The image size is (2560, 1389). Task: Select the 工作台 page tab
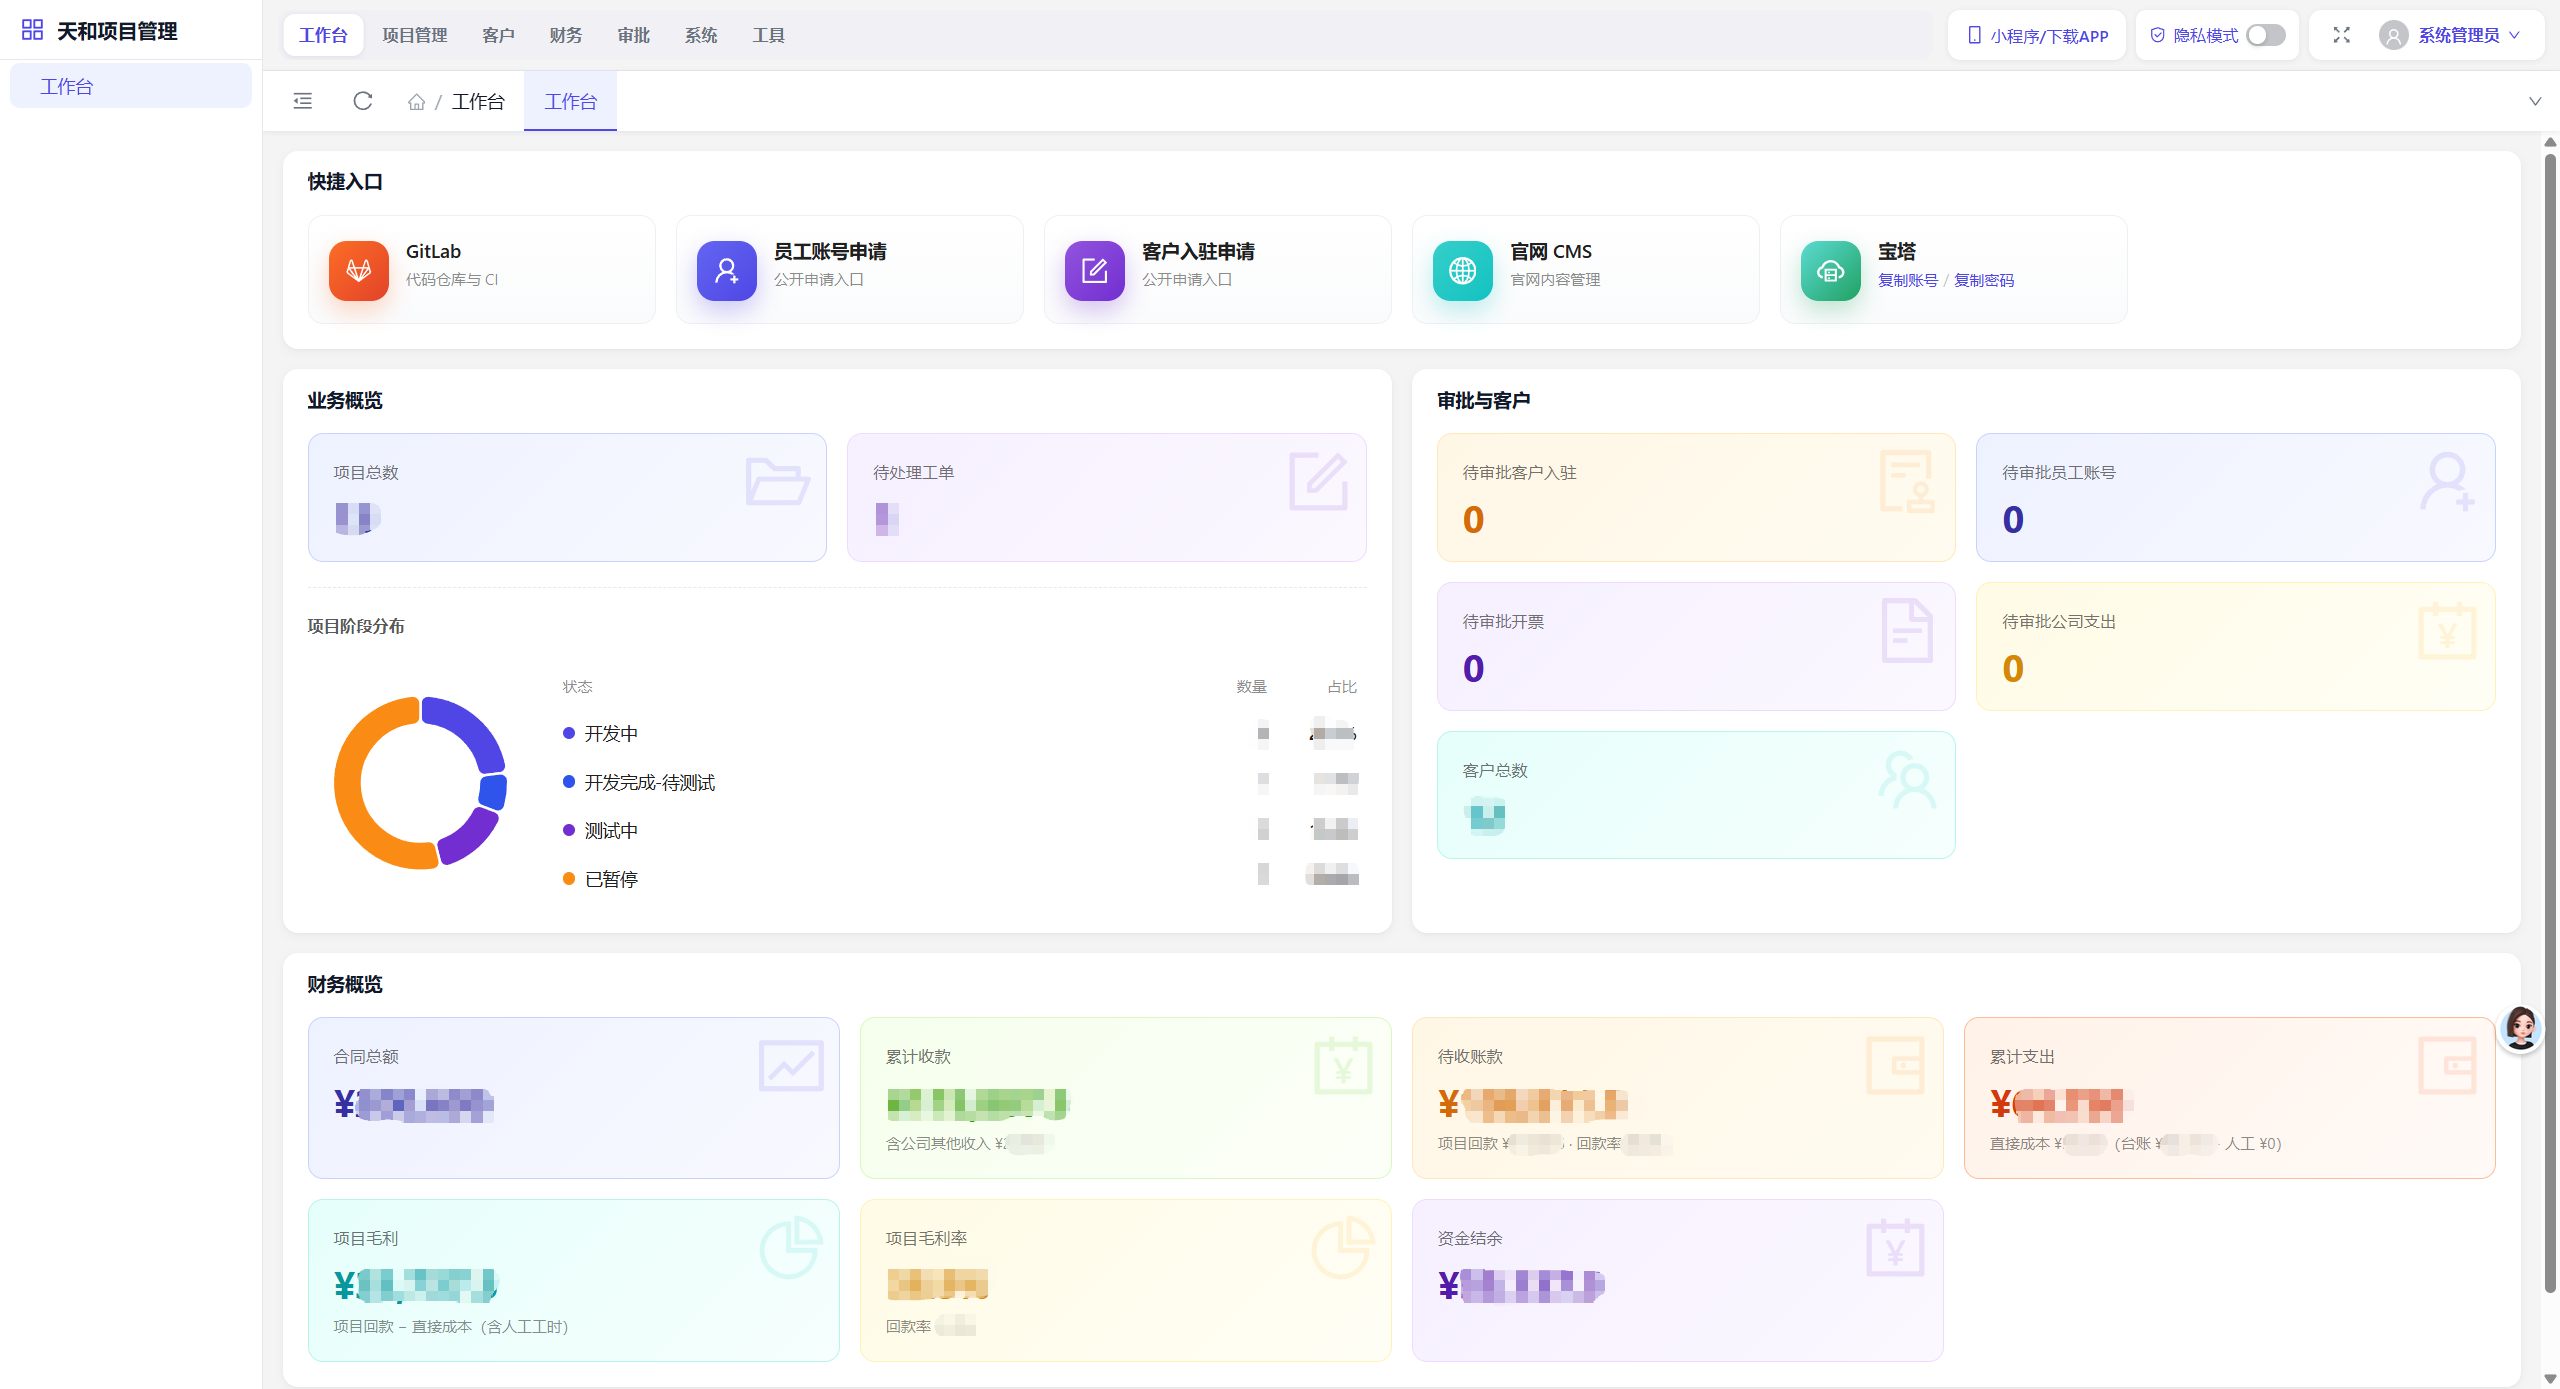pos(570,101)
